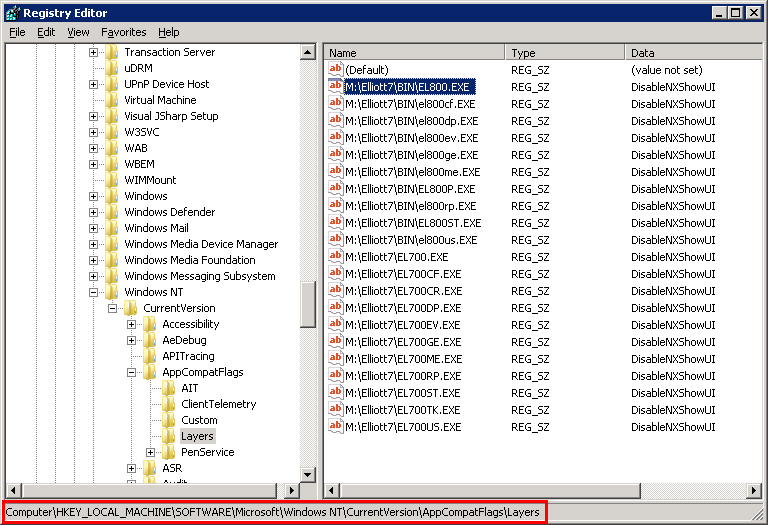Open the Favorites menu

click(123, 32)
